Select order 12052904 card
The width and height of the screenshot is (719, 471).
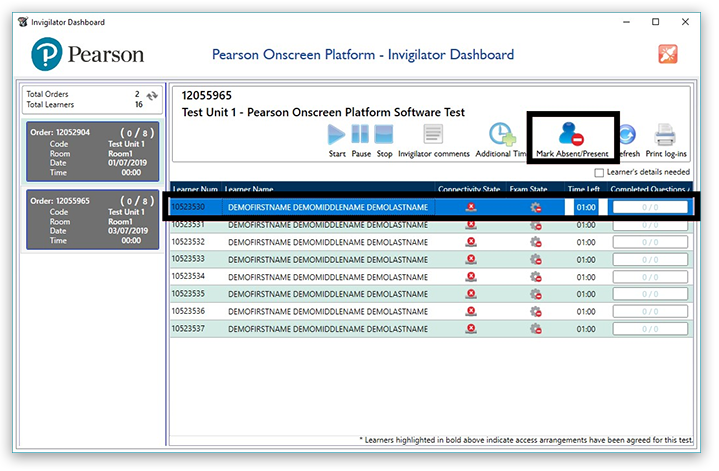click(x=94, y=150)
